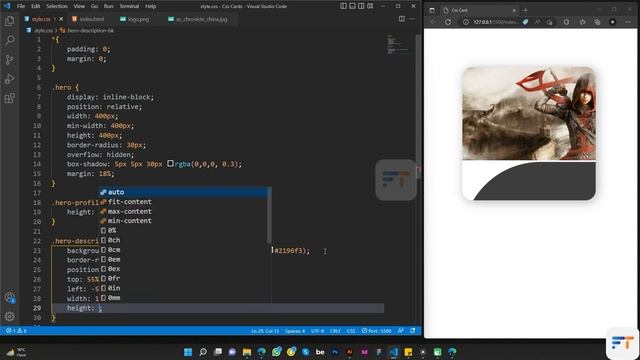Toggle the secondary side bar layout icon
The image size is (640, 360).
point(361,6)
